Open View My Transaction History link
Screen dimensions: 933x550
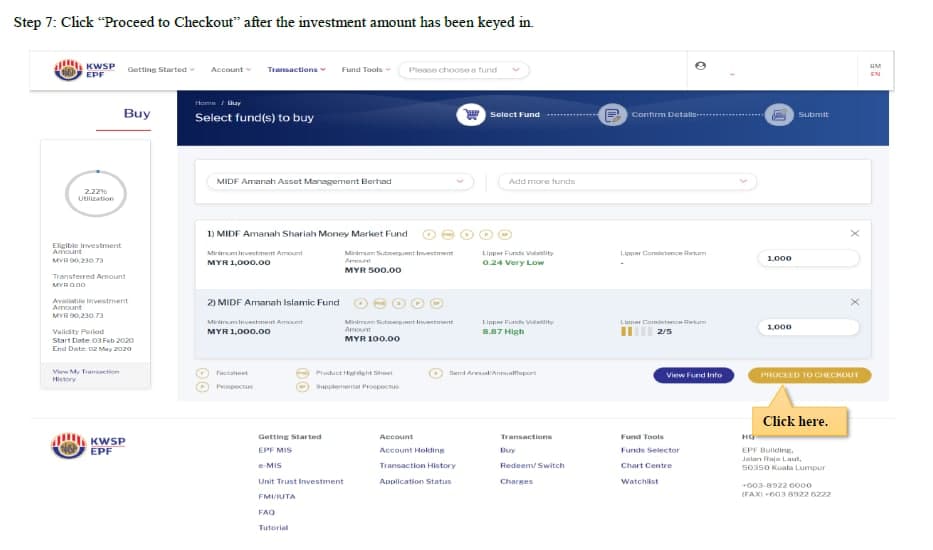pos(86,375)
